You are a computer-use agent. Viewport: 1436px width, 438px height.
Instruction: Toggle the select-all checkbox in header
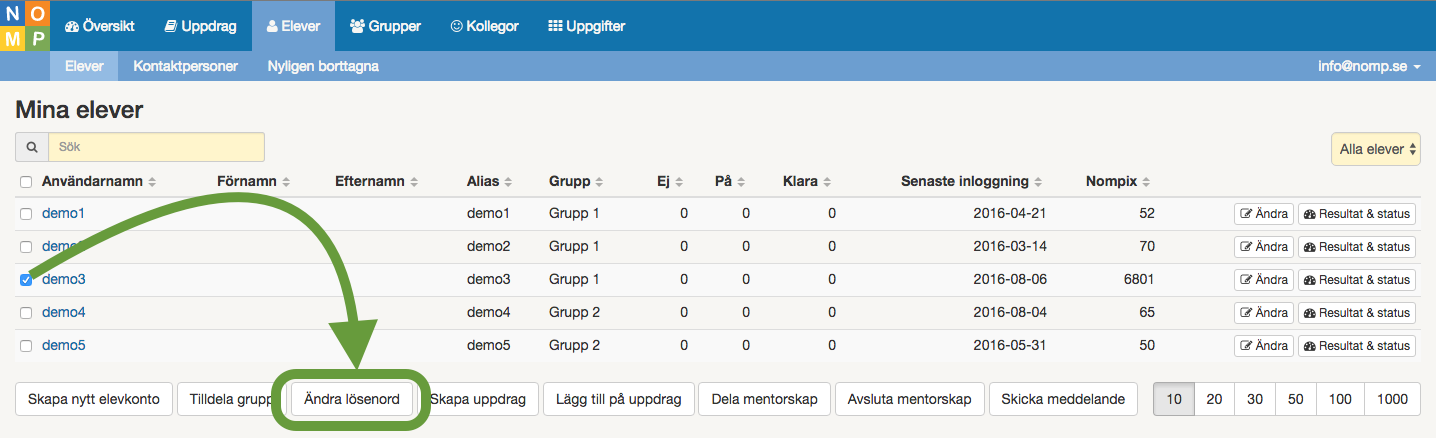pyautogui.click(x=26, y=182)
